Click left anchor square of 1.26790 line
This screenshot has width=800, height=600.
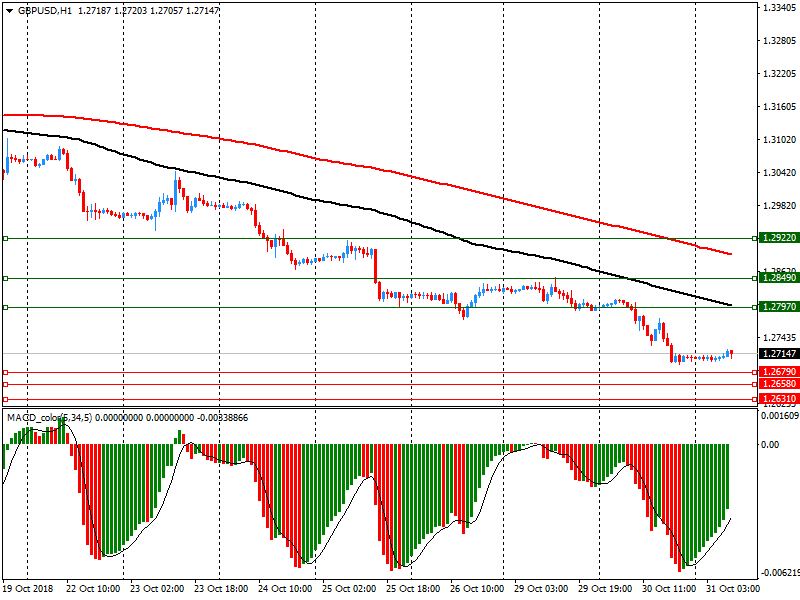[5, 372]
